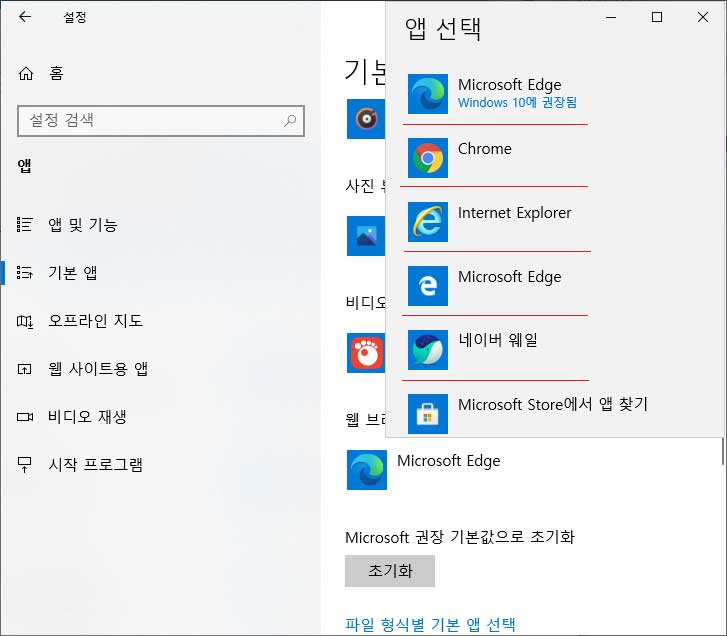Click the current web browser Microsoft Edge icon
This screenshot has width=727, height=636.
coord(367,470)
